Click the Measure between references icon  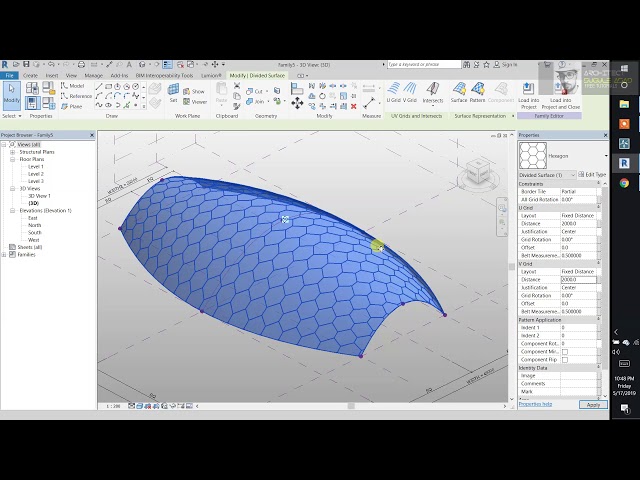click(369, 103)
